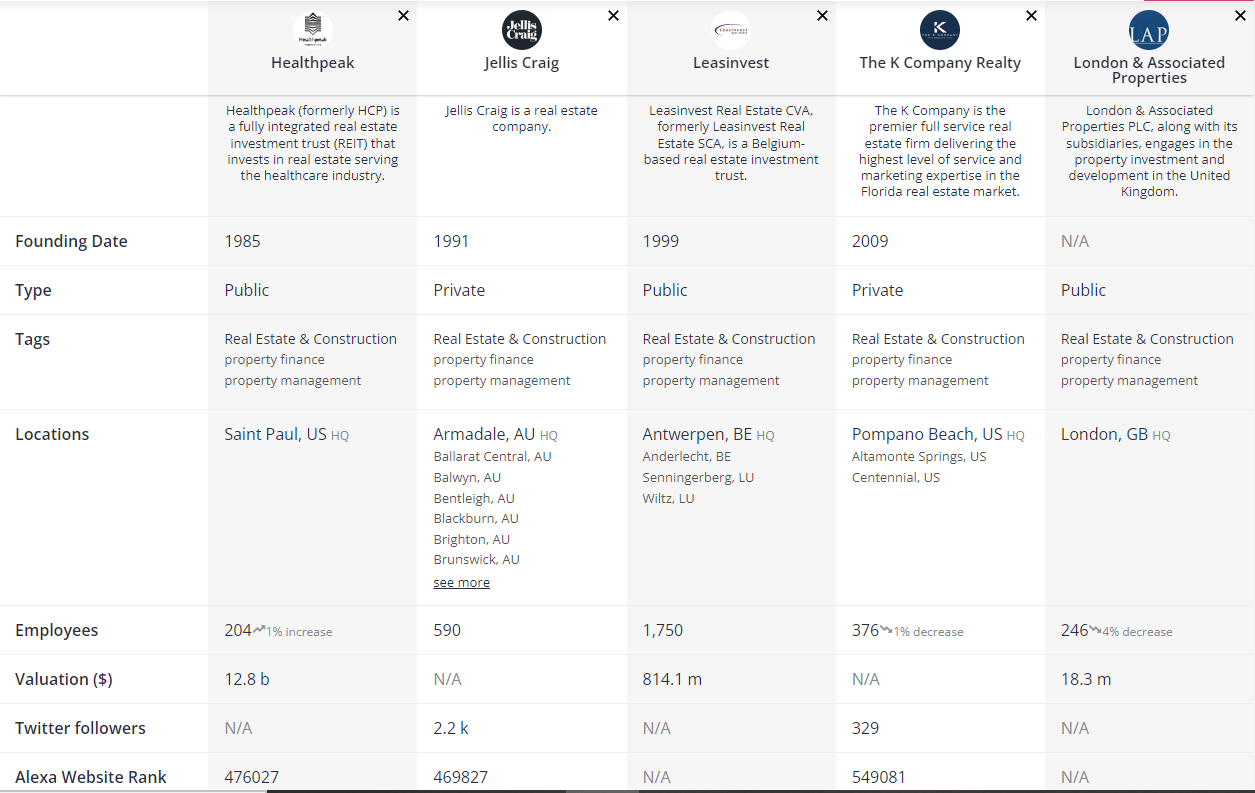
Task: Select Healthpeak valuation of 12.8 b
Action: coord(247,679)
